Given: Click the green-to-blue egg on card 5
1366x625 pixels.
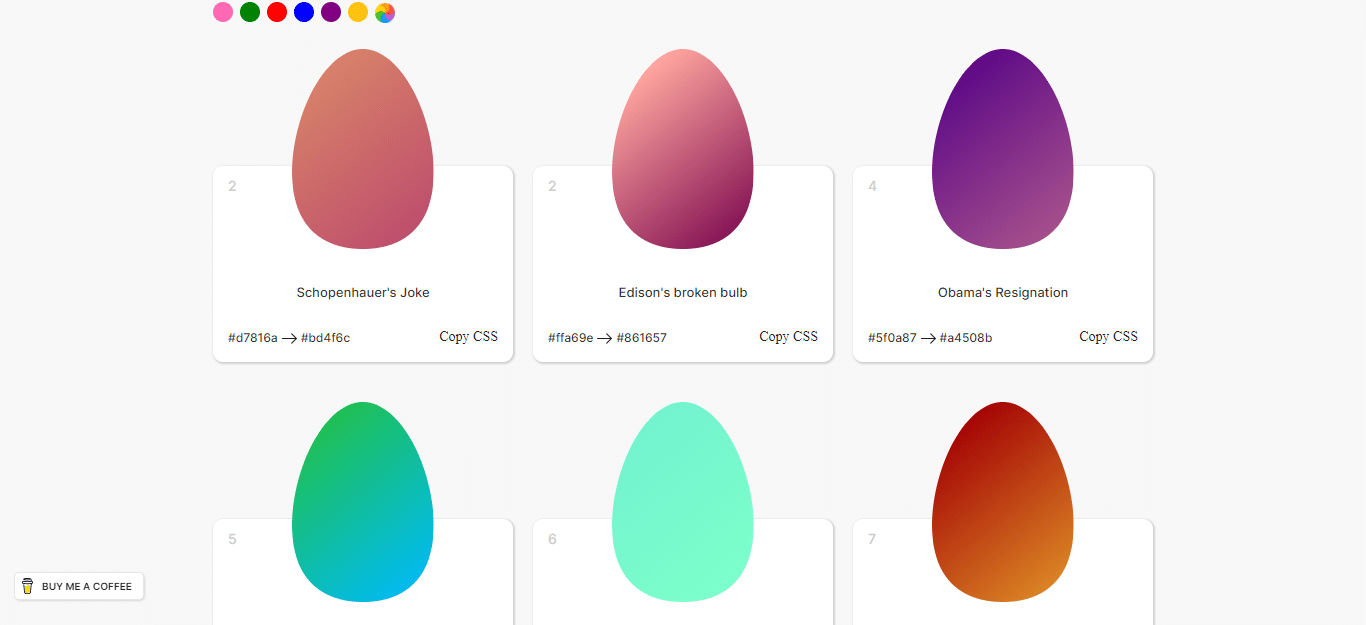Looking at the screenshot, I should point(363,502).
